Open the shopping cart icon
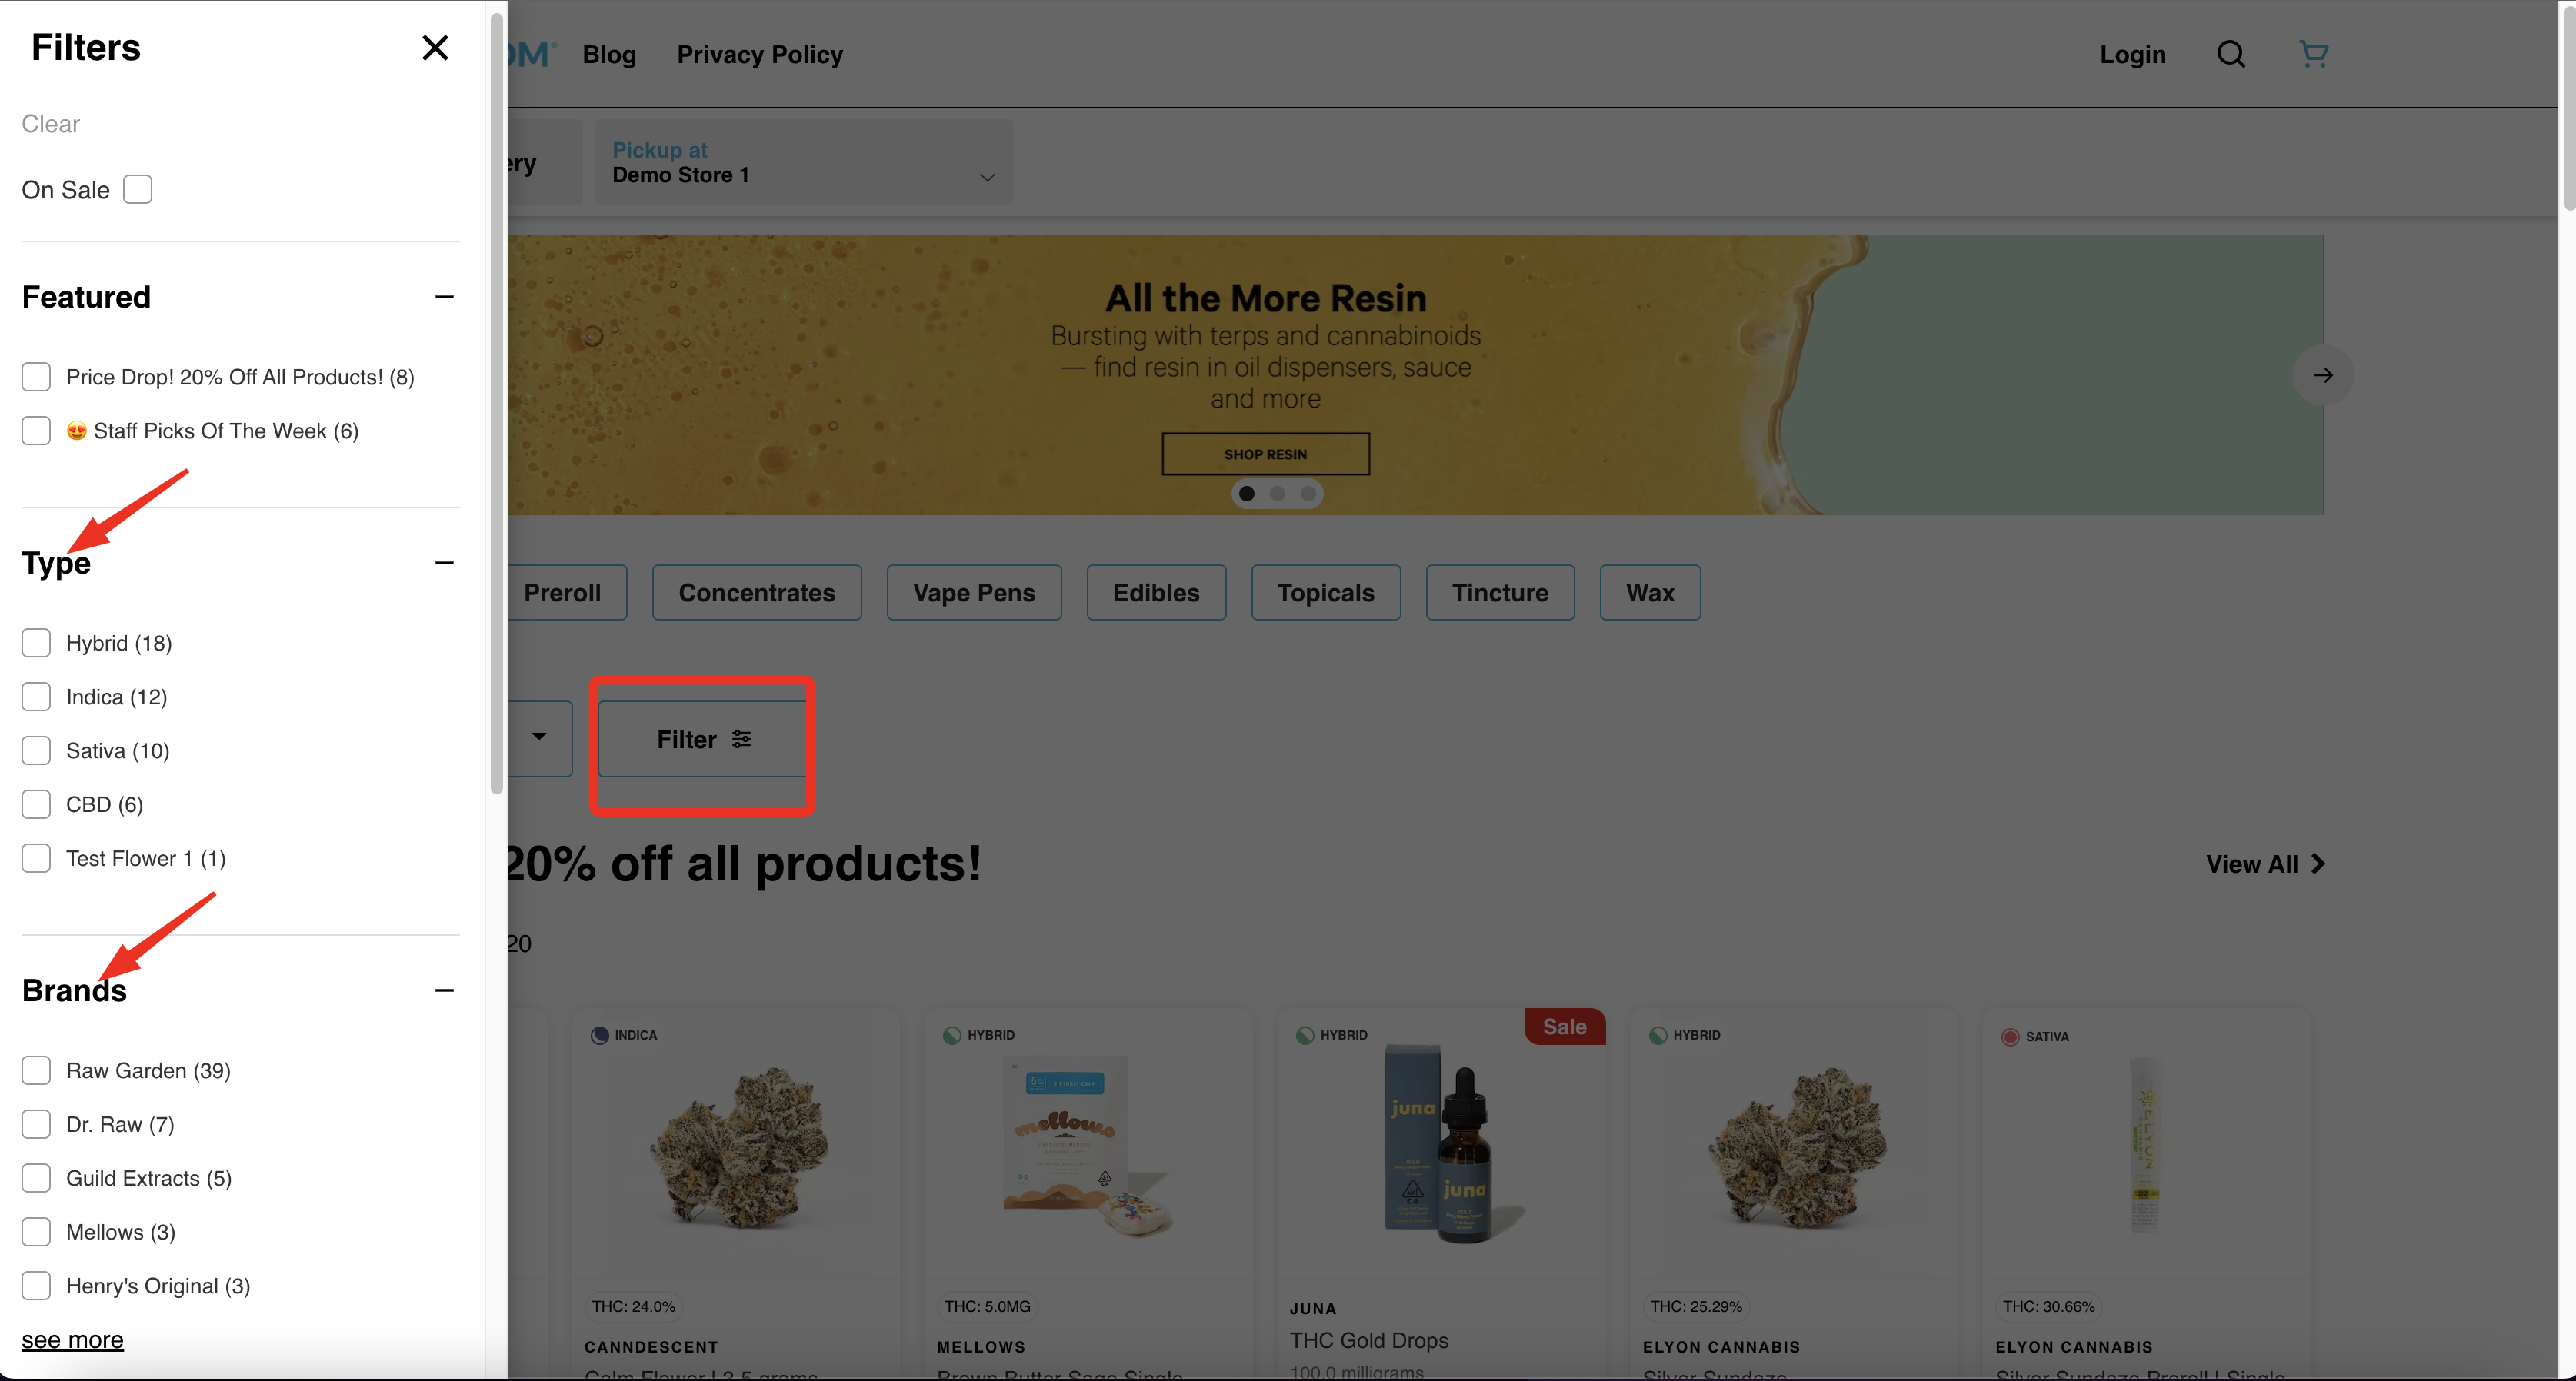2576x1381 pixels. tap(2313, 54)
